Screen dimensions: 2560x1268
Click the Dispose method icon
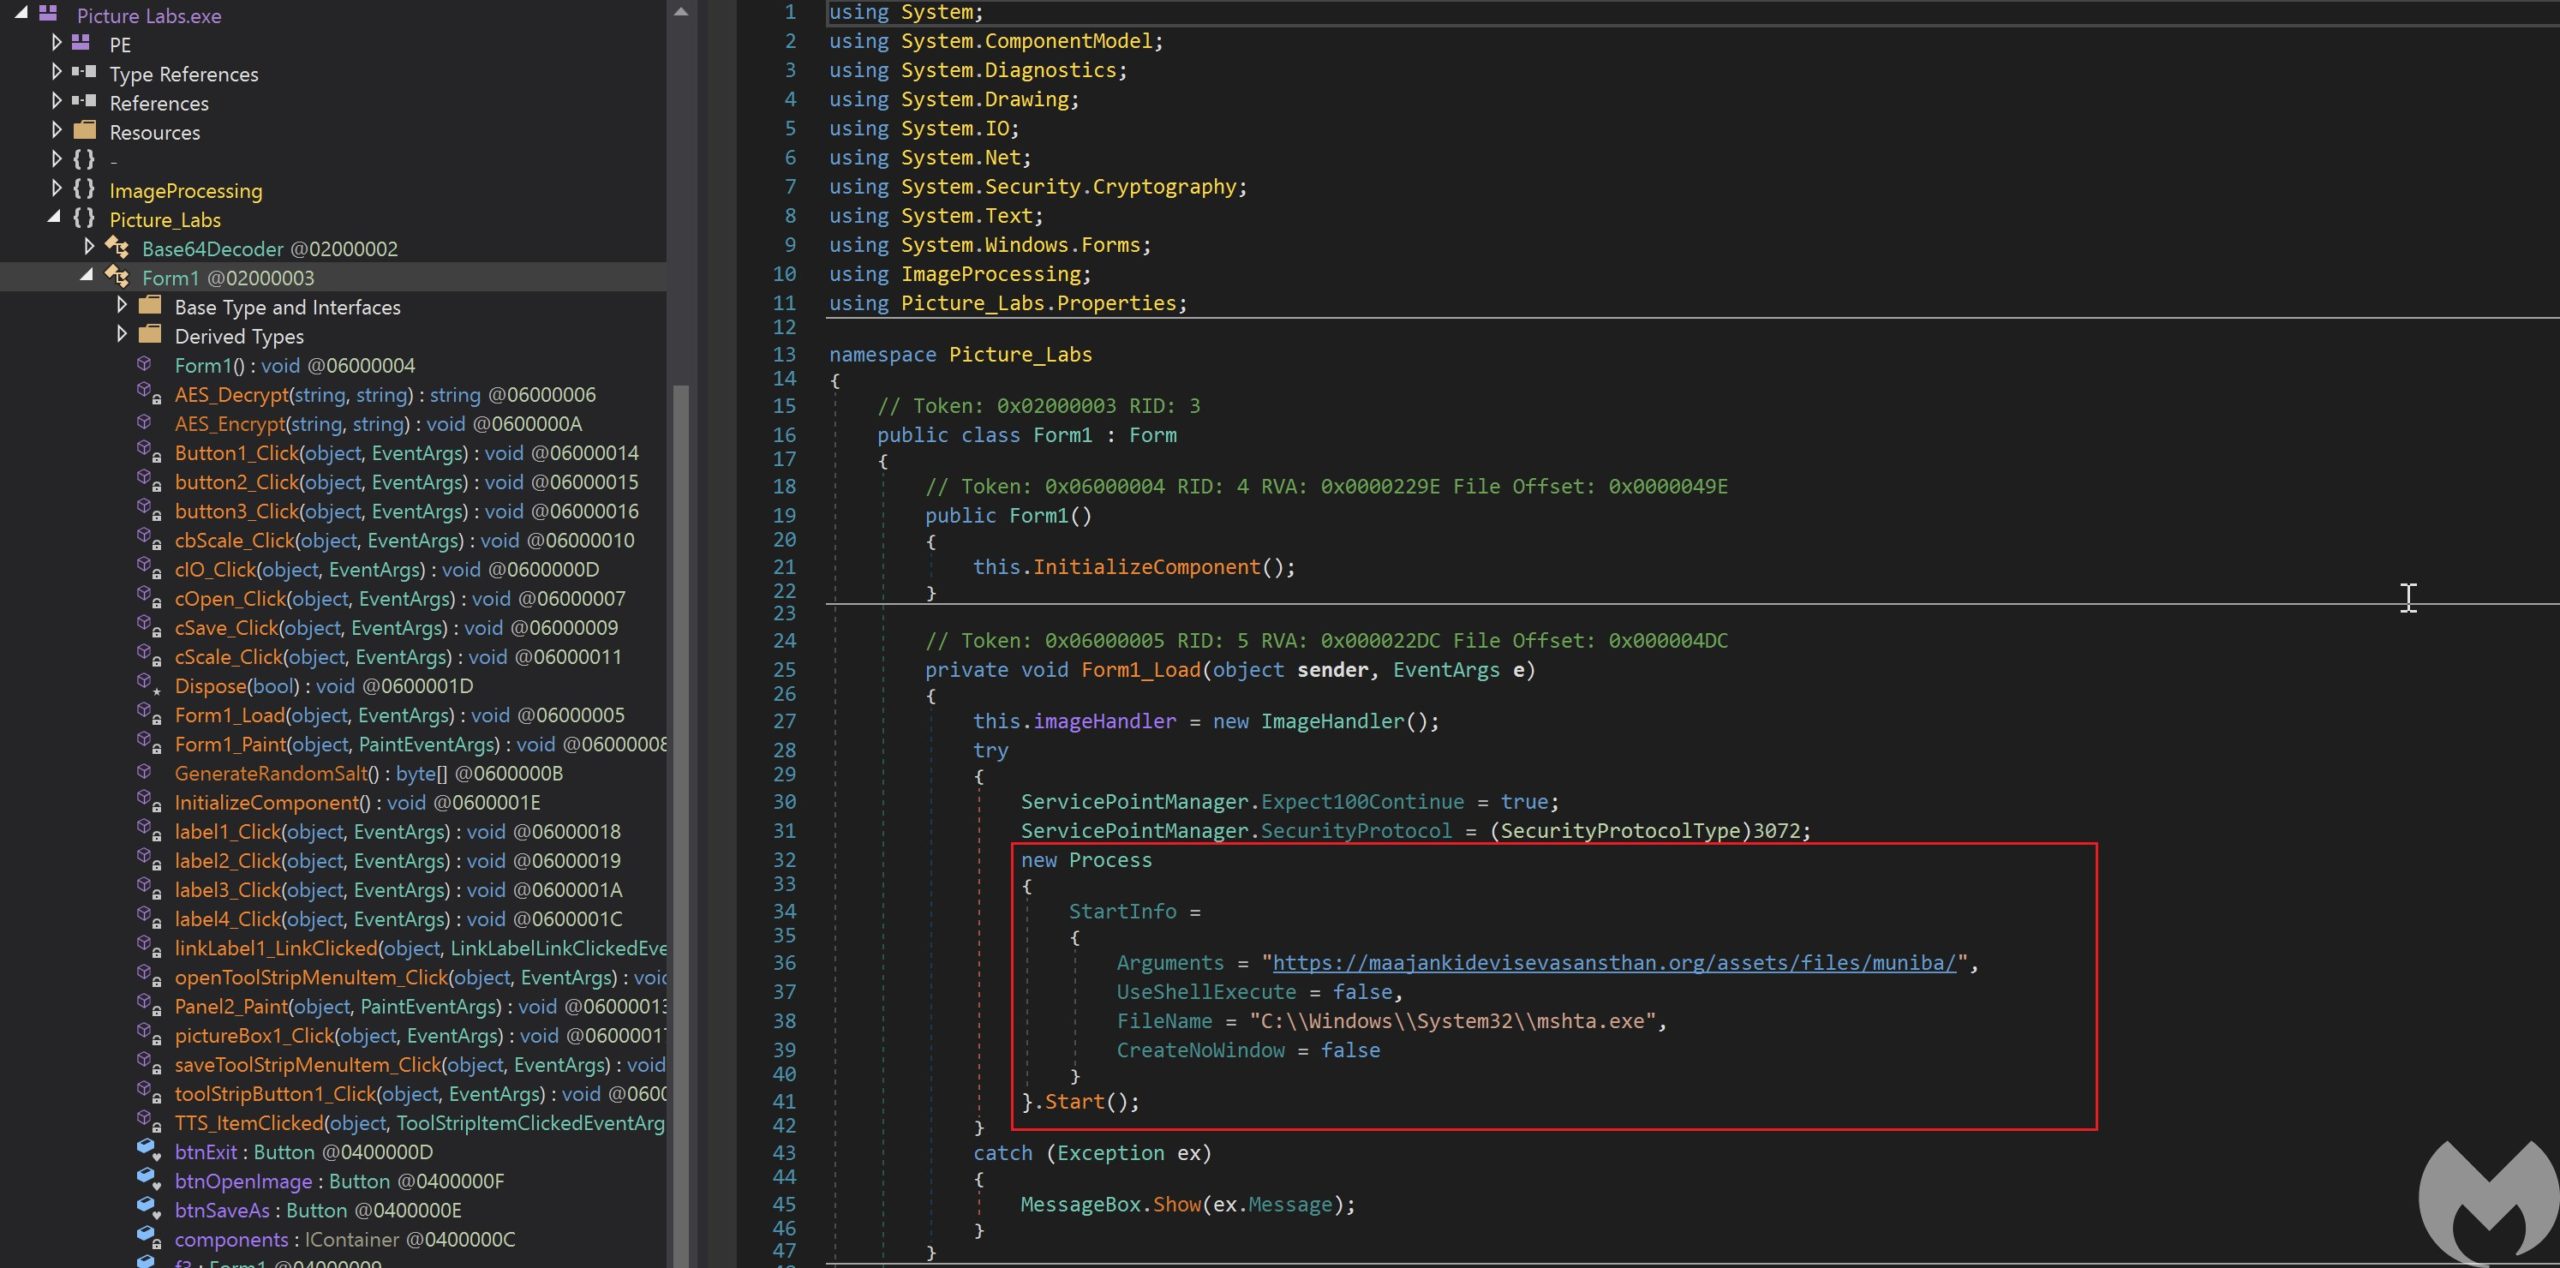pos(149,685)
